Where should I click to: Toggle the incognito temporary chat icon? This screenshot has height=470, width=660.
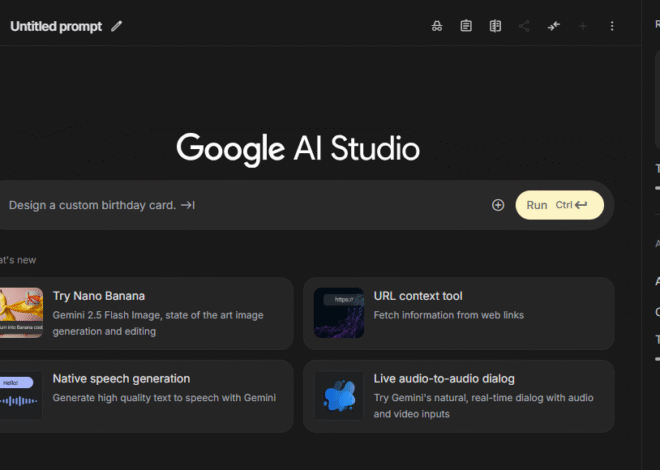(437, 26)
